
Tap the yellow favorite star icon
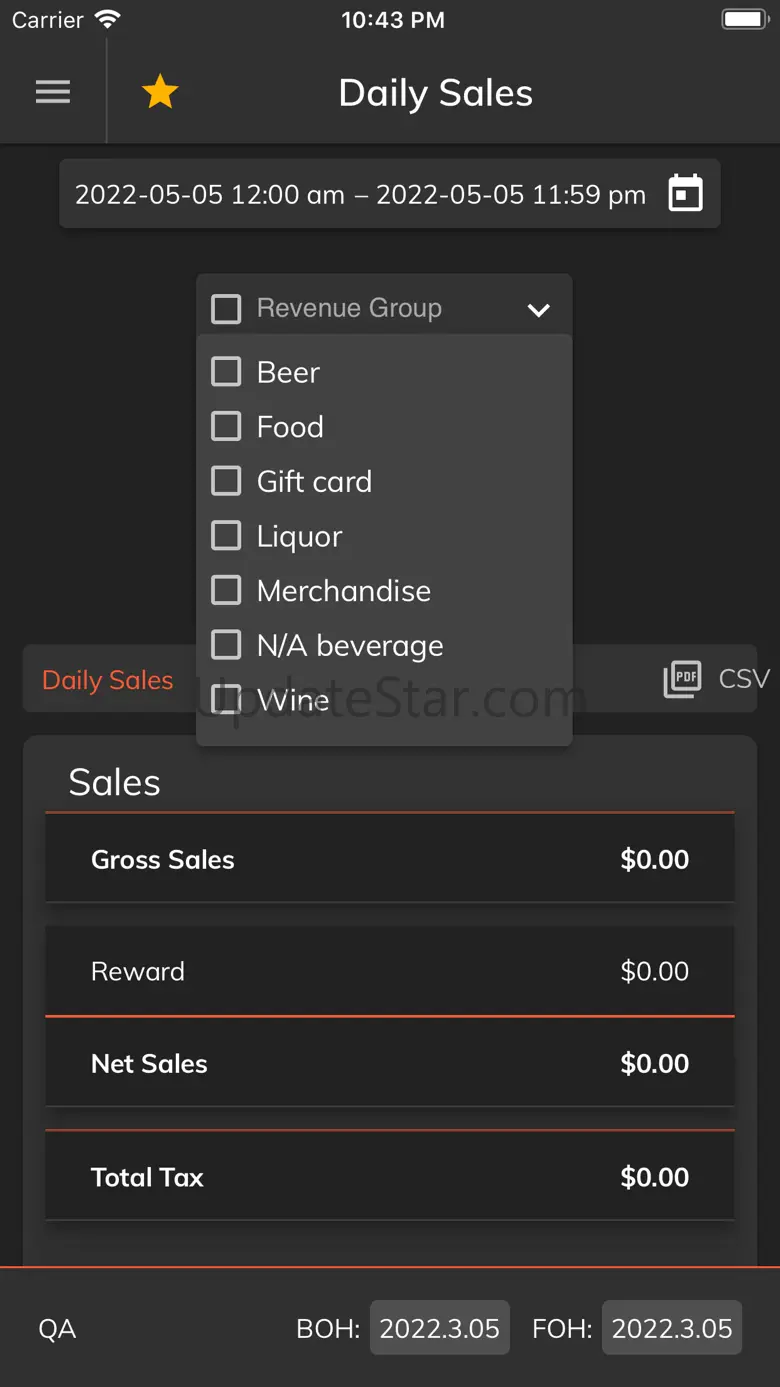[160, 93]
